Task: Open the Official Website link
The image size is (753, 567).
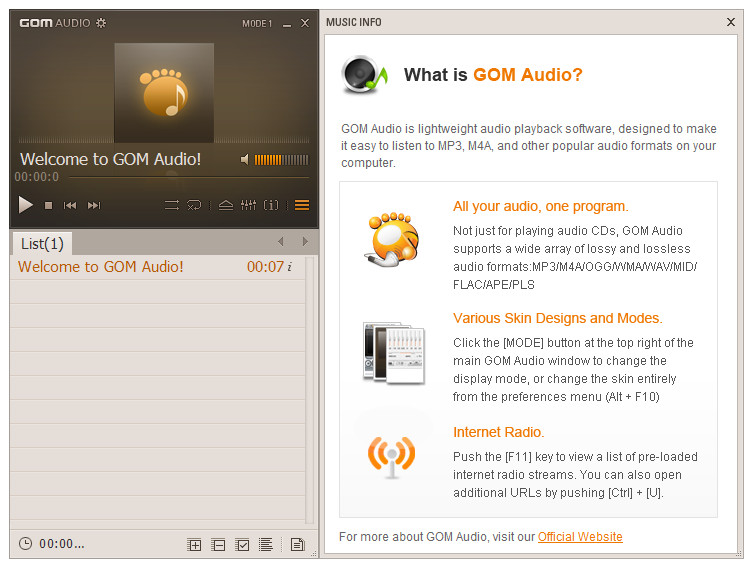Action: (x=580, y=537)
